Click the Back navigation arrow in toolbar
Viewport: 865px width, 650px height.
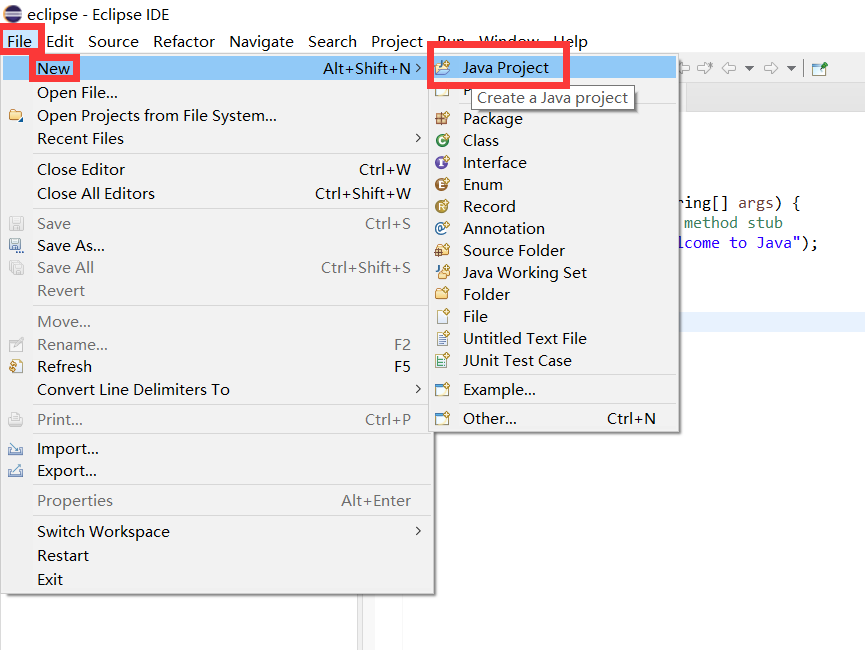coord(729,68)
